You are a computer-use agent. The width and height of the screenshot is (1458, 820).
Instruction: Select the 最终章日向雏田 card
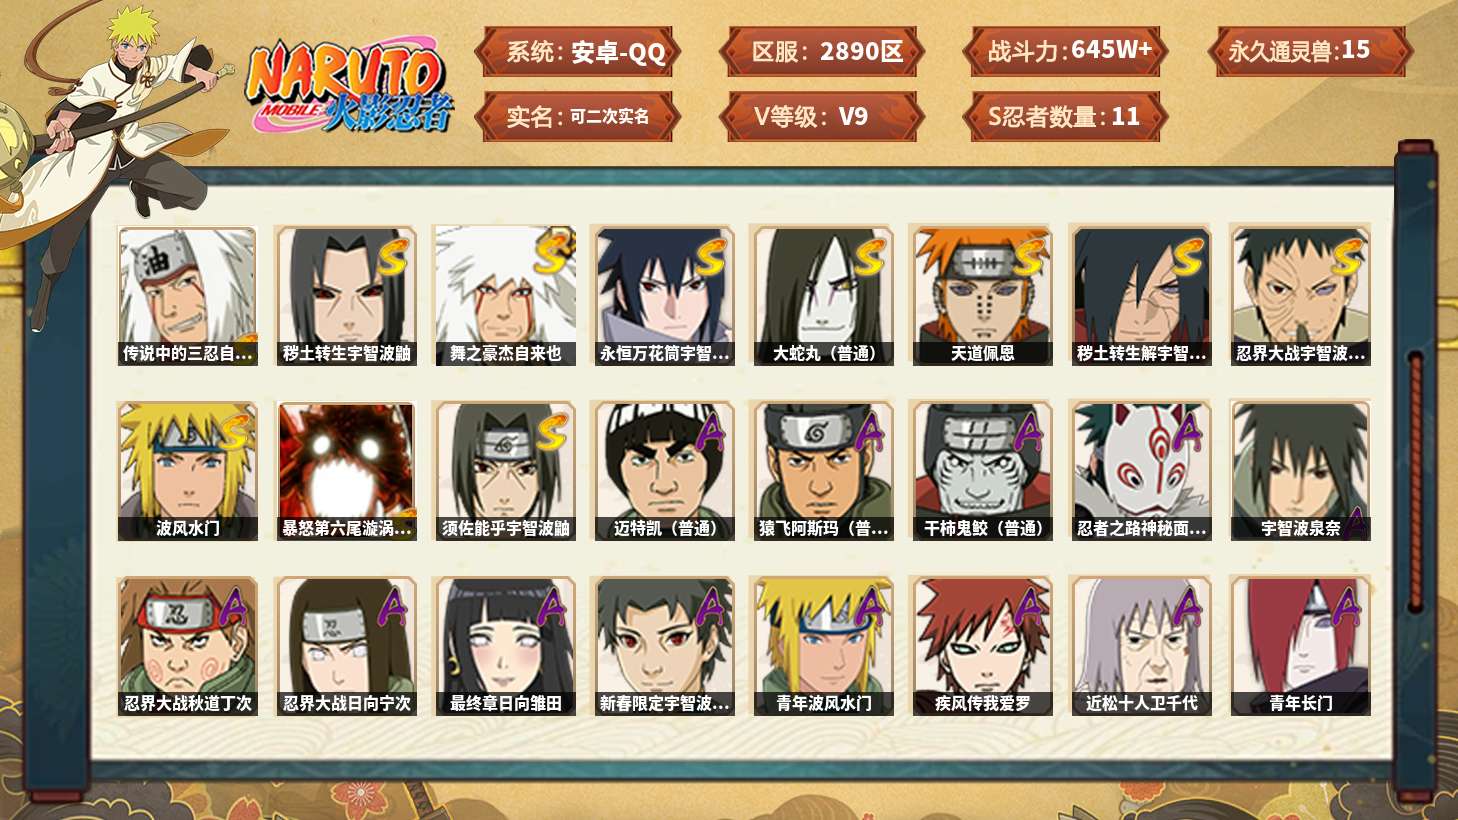pos(505,646)
